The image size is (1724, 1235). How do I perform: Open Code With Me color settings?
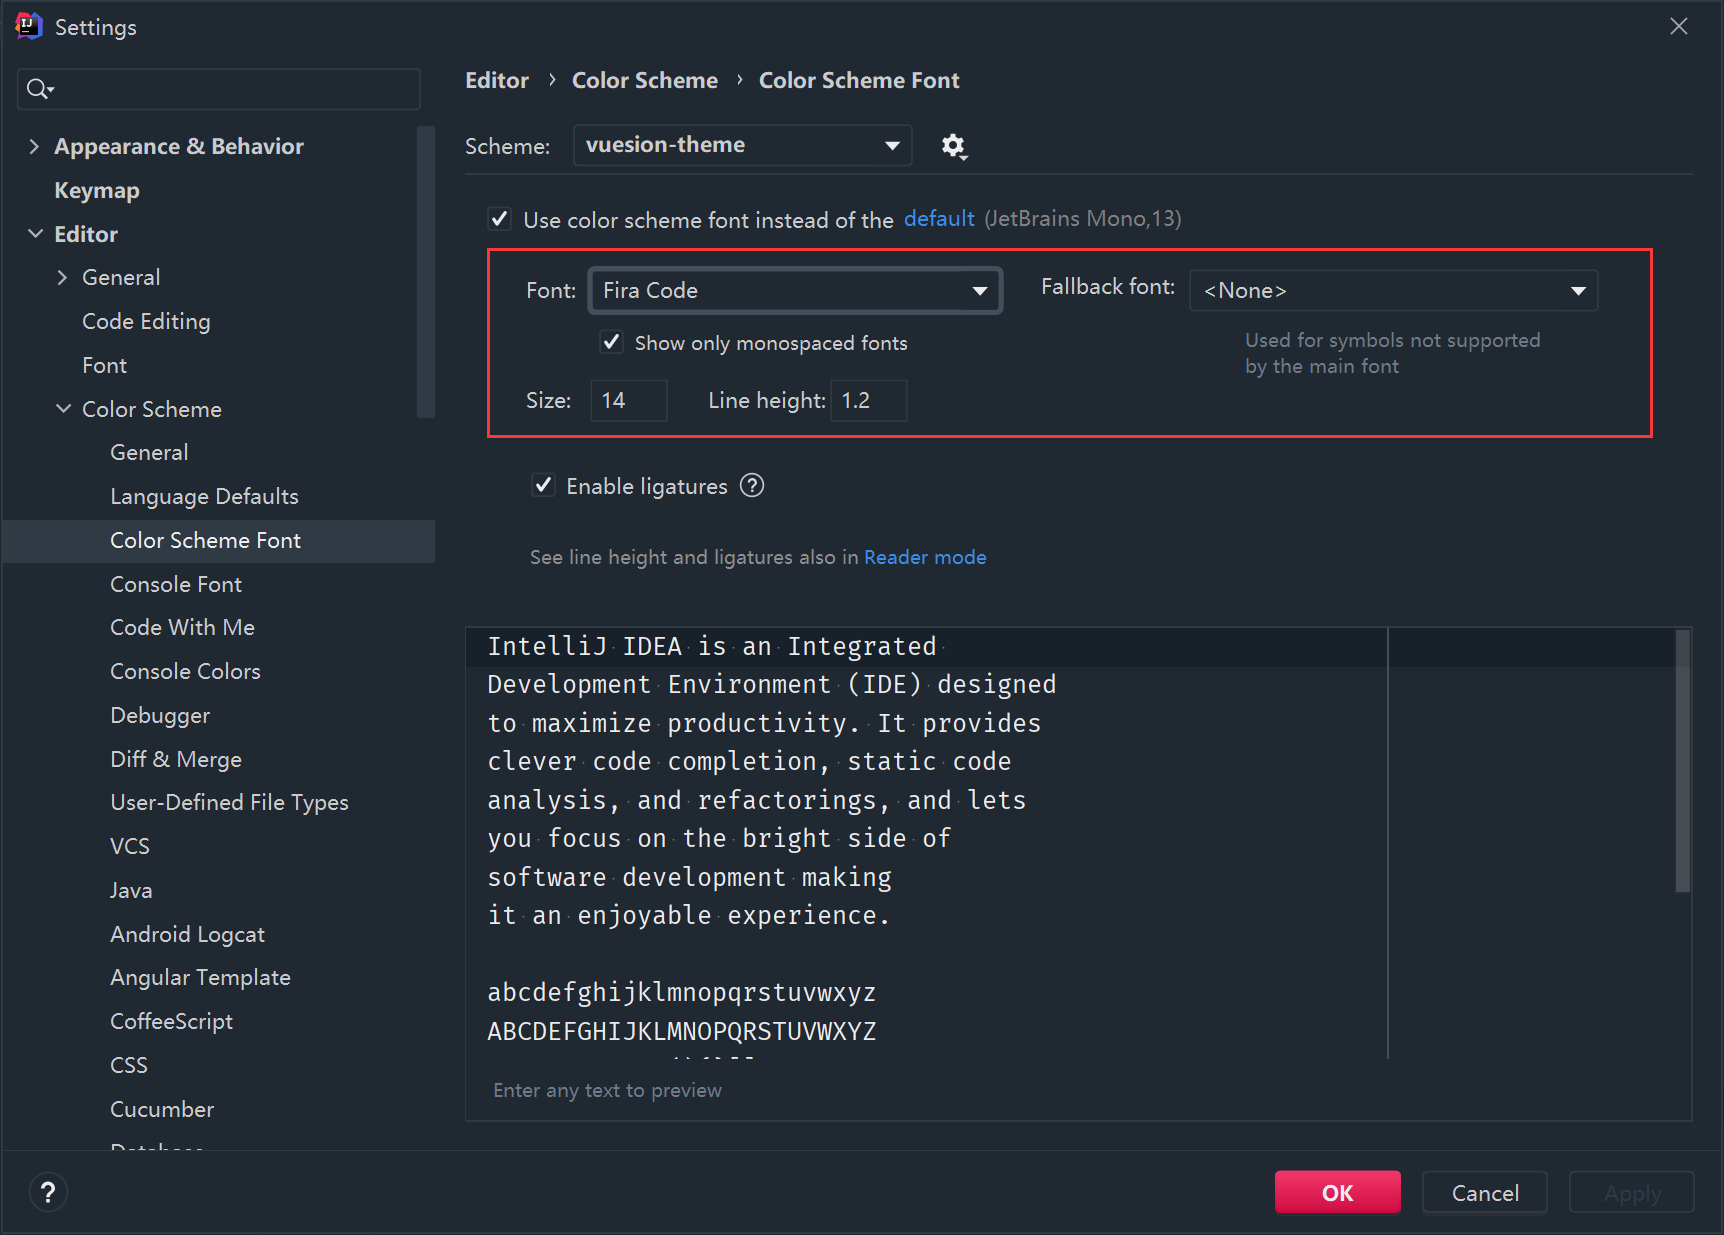point(182,627)
